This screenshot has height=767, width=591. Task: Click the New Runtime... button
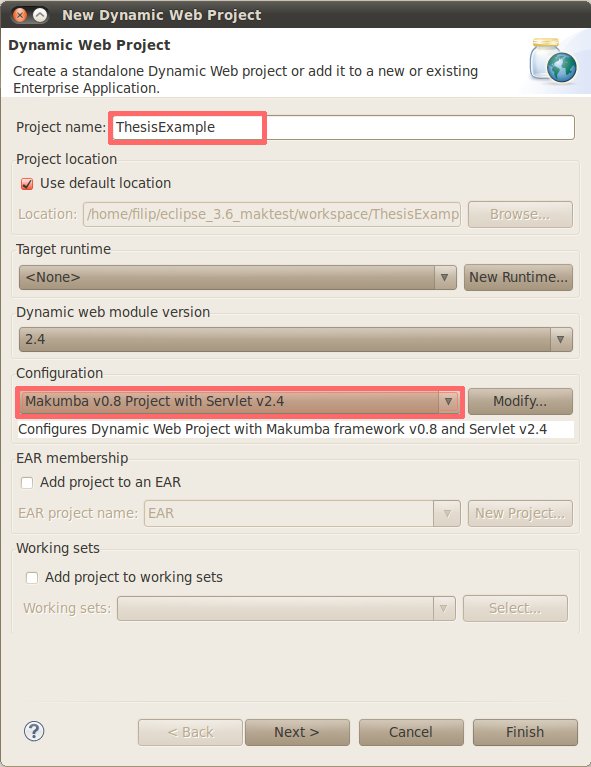pos(518,277)
